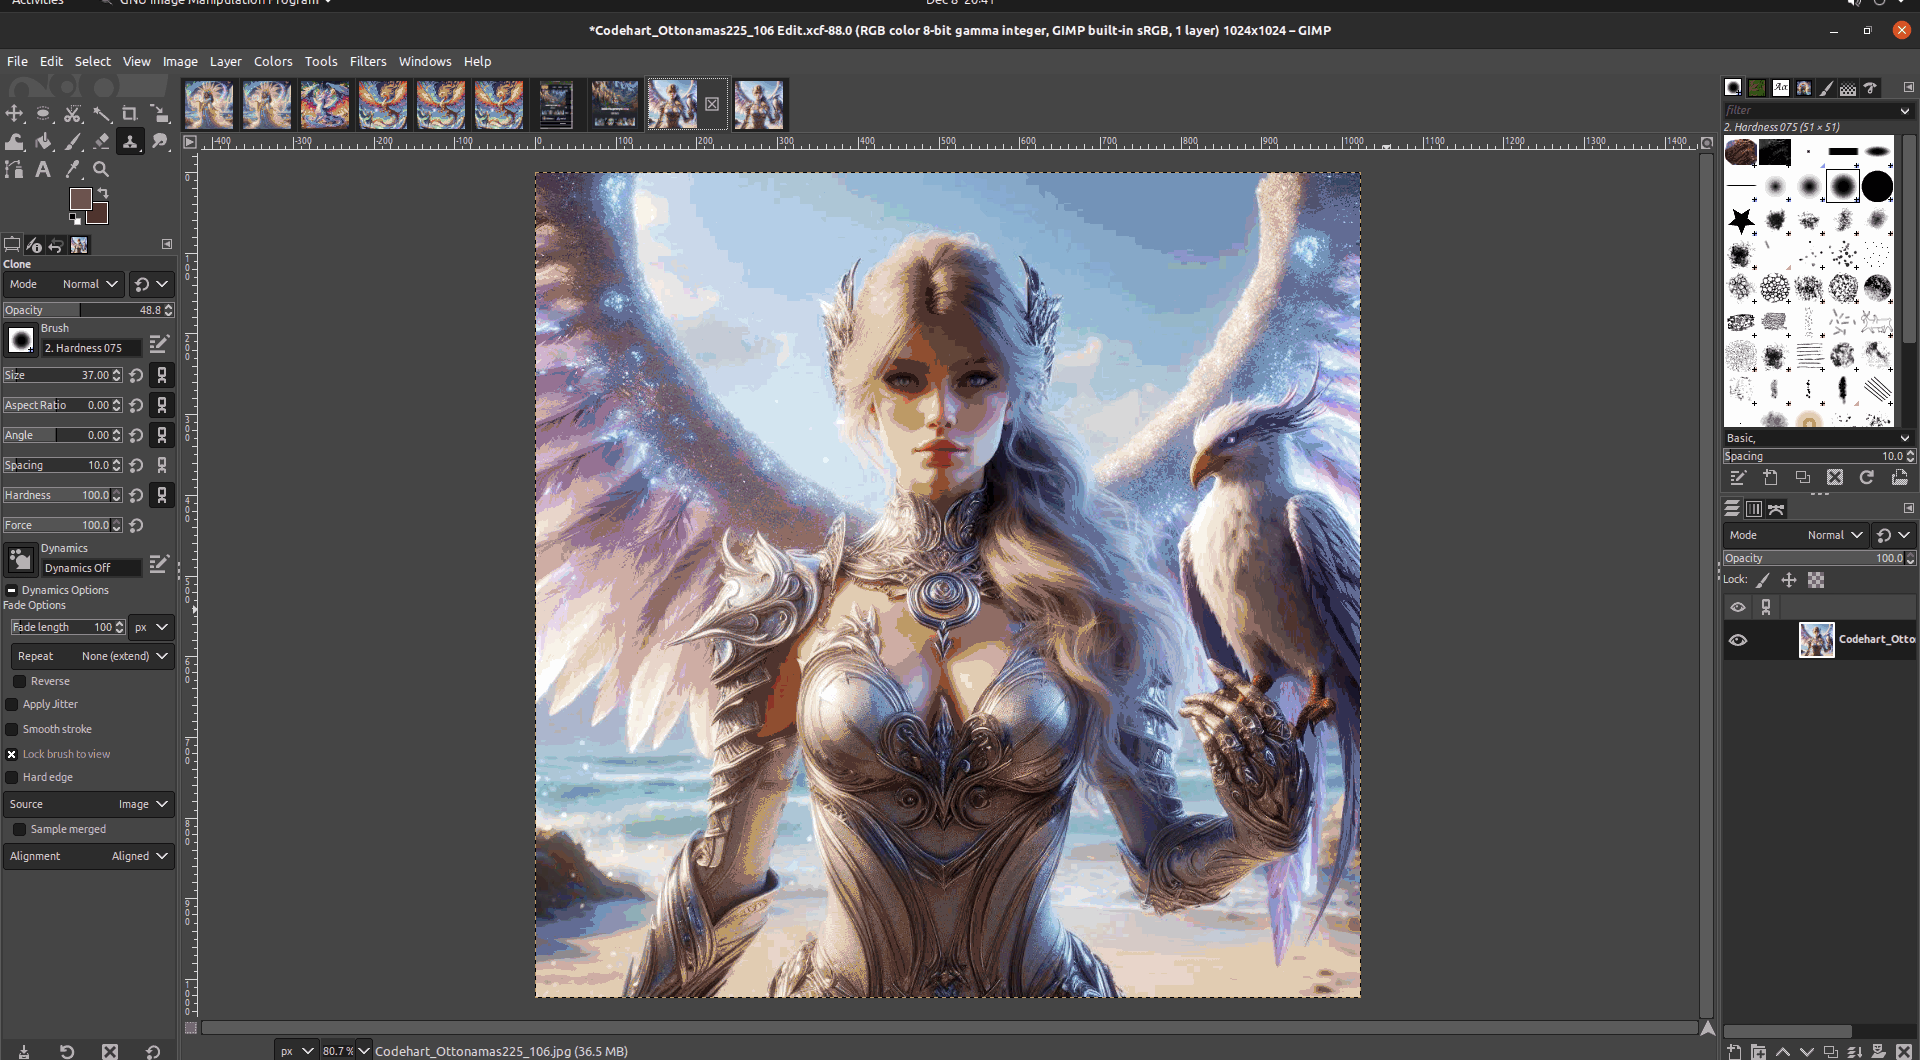Select the Warp Transform tool
This screenshot has height=1060, width=1920.
pyautogui.click(x=15, y=142)
